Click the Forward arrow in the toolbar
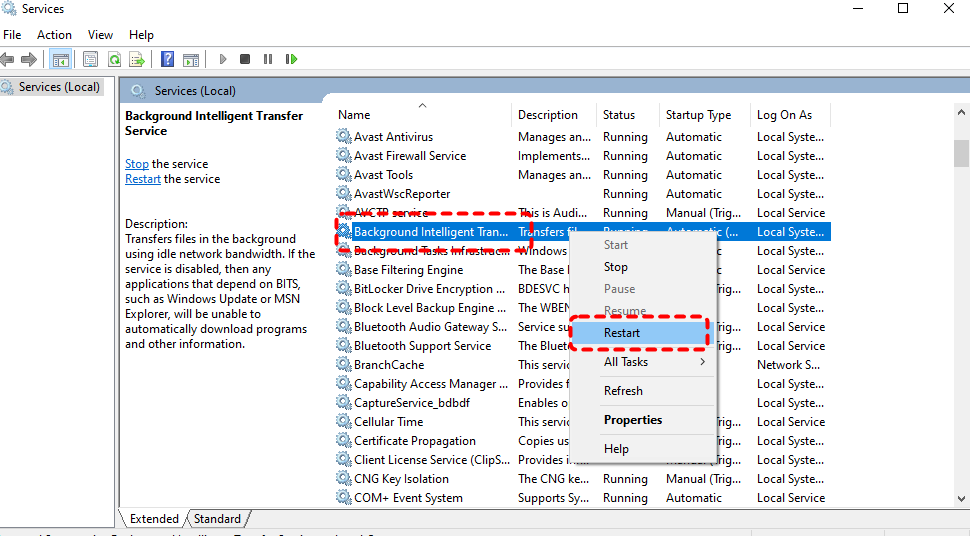 (x=29, y=60)
